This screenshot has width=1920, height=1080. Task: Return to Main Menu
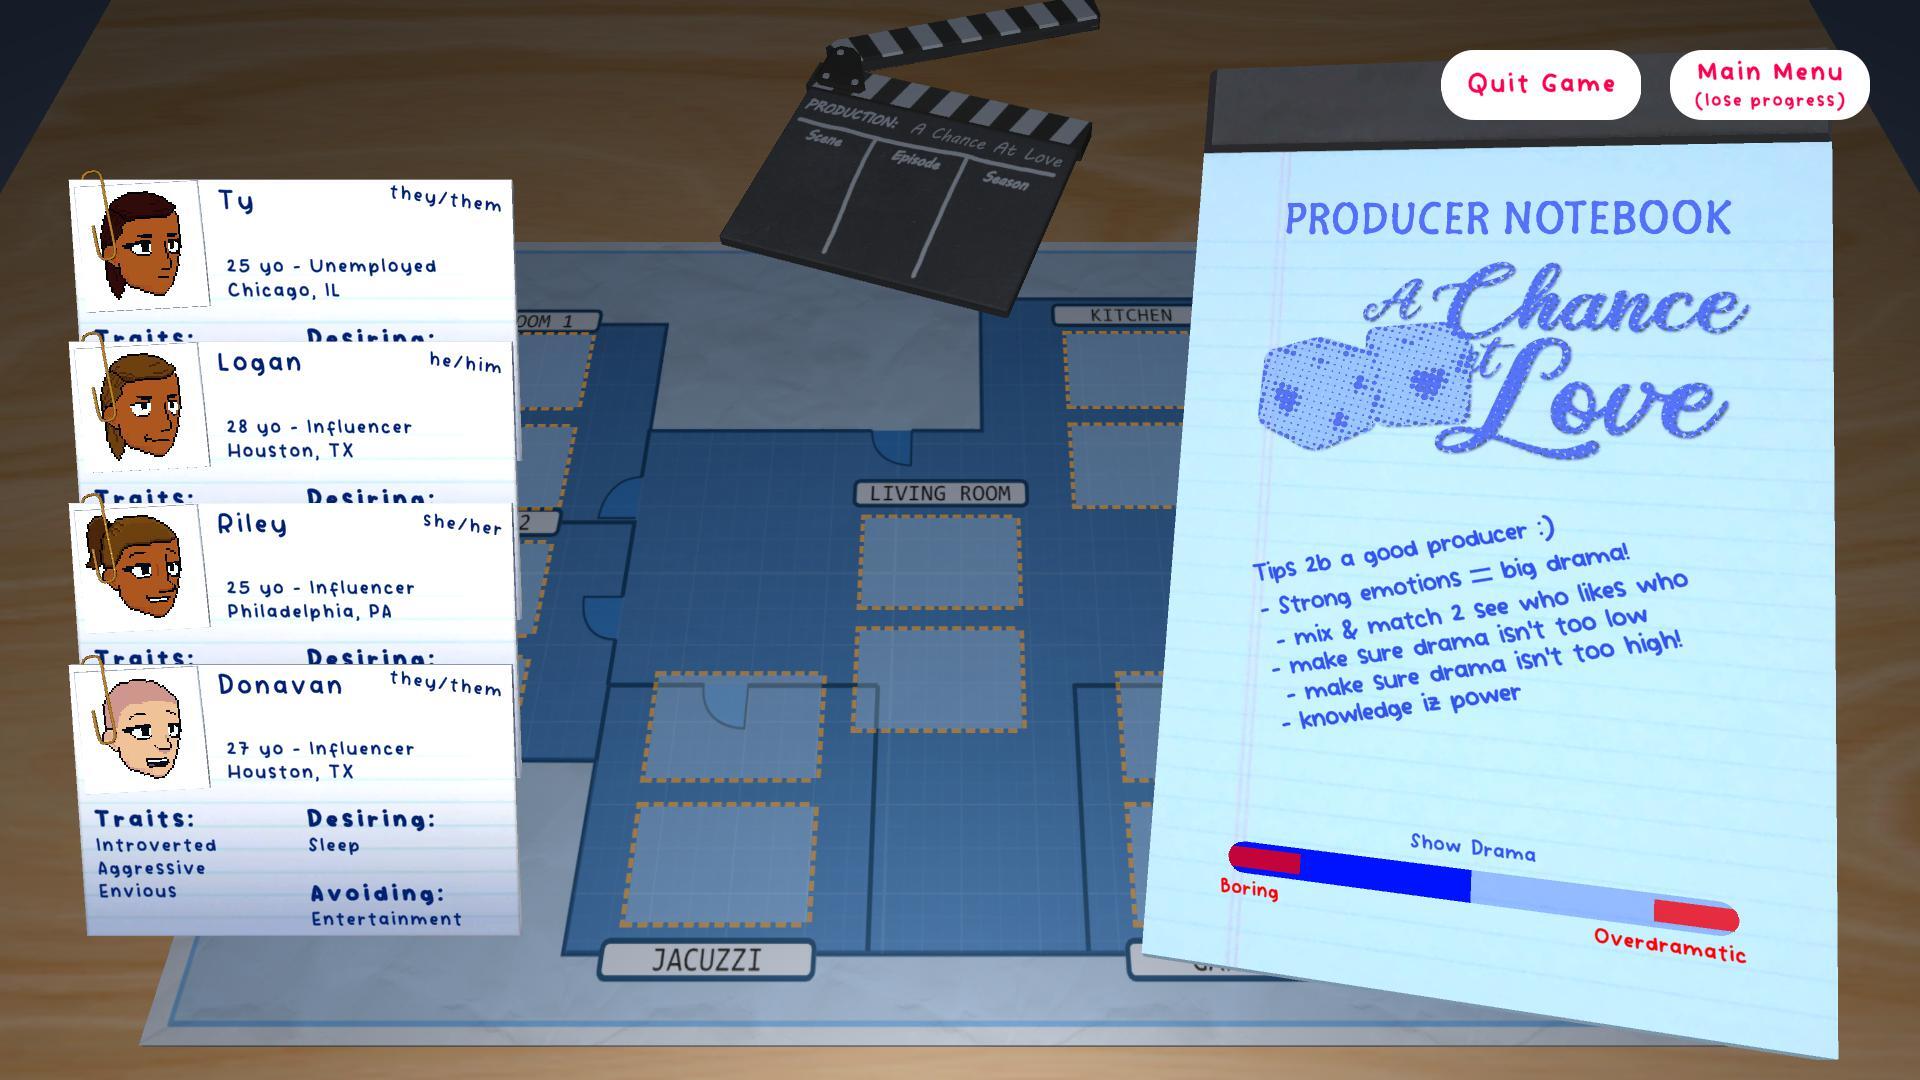click(1769, 85)
